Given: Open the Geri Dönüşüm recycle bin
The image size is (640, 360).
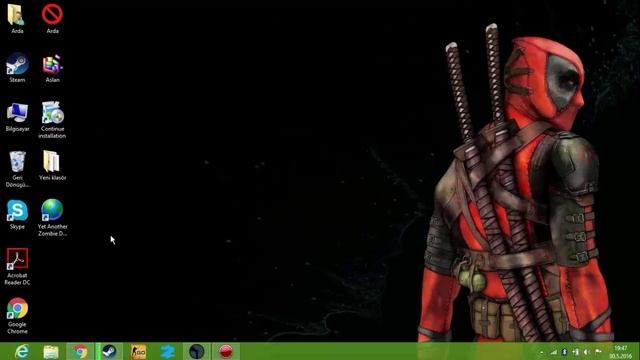Looking at the screenshot, I should [17, 169].
